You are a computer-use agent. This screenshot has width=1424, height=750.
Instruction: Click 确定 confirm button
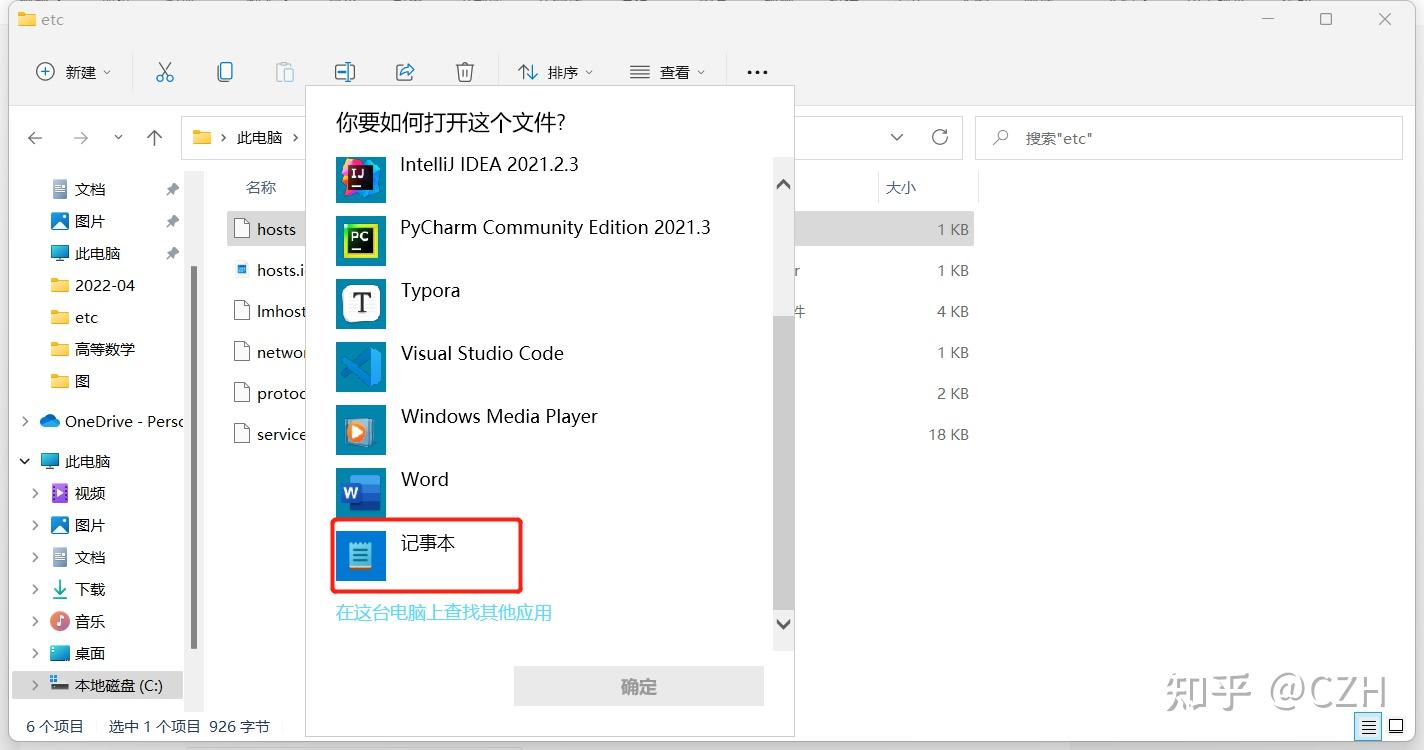[x=639, y=687]
